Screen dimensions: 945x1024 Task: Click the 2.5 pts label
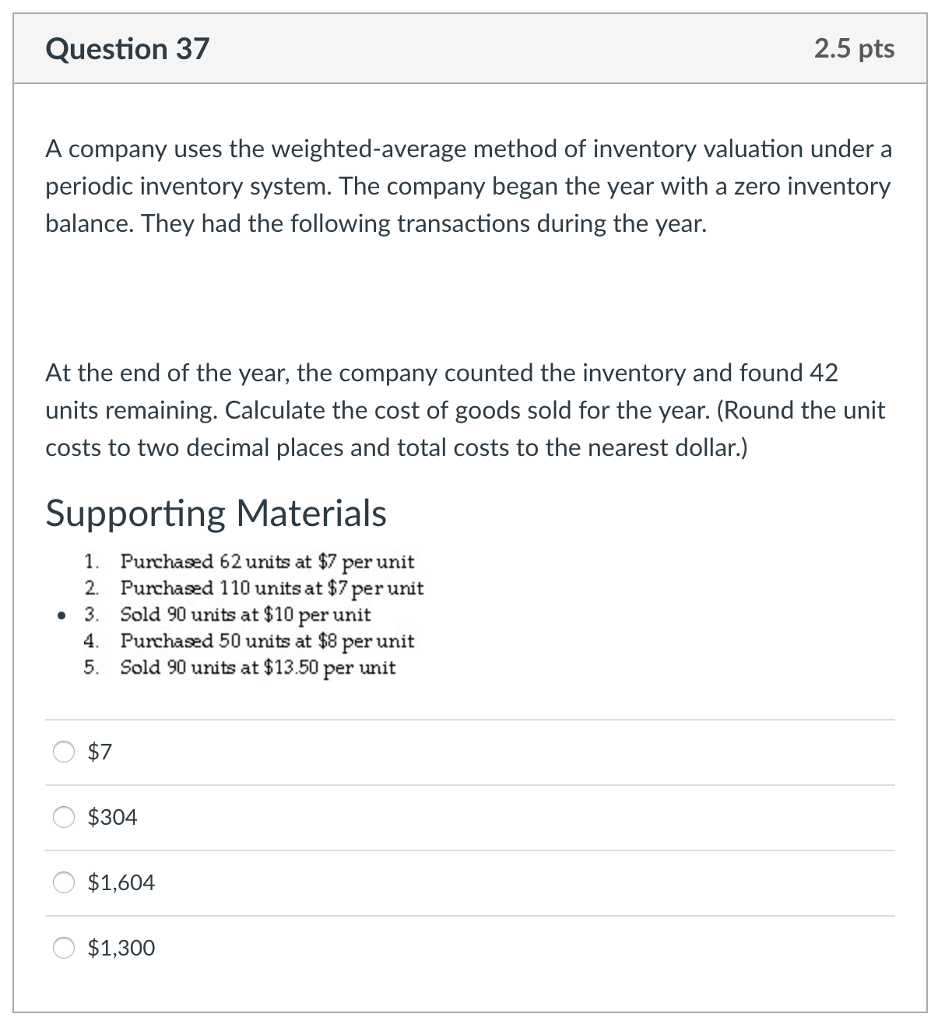click(x=854, y=48)
